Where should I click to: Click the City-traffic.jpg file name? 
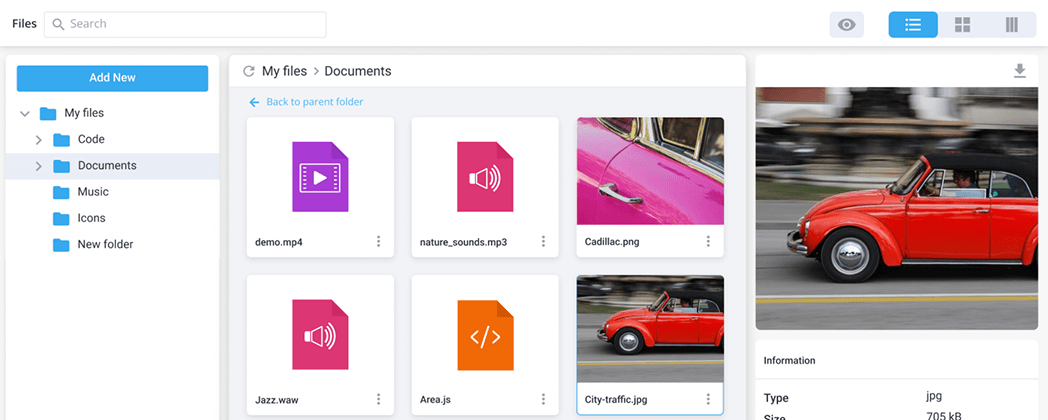coord(616,400)
